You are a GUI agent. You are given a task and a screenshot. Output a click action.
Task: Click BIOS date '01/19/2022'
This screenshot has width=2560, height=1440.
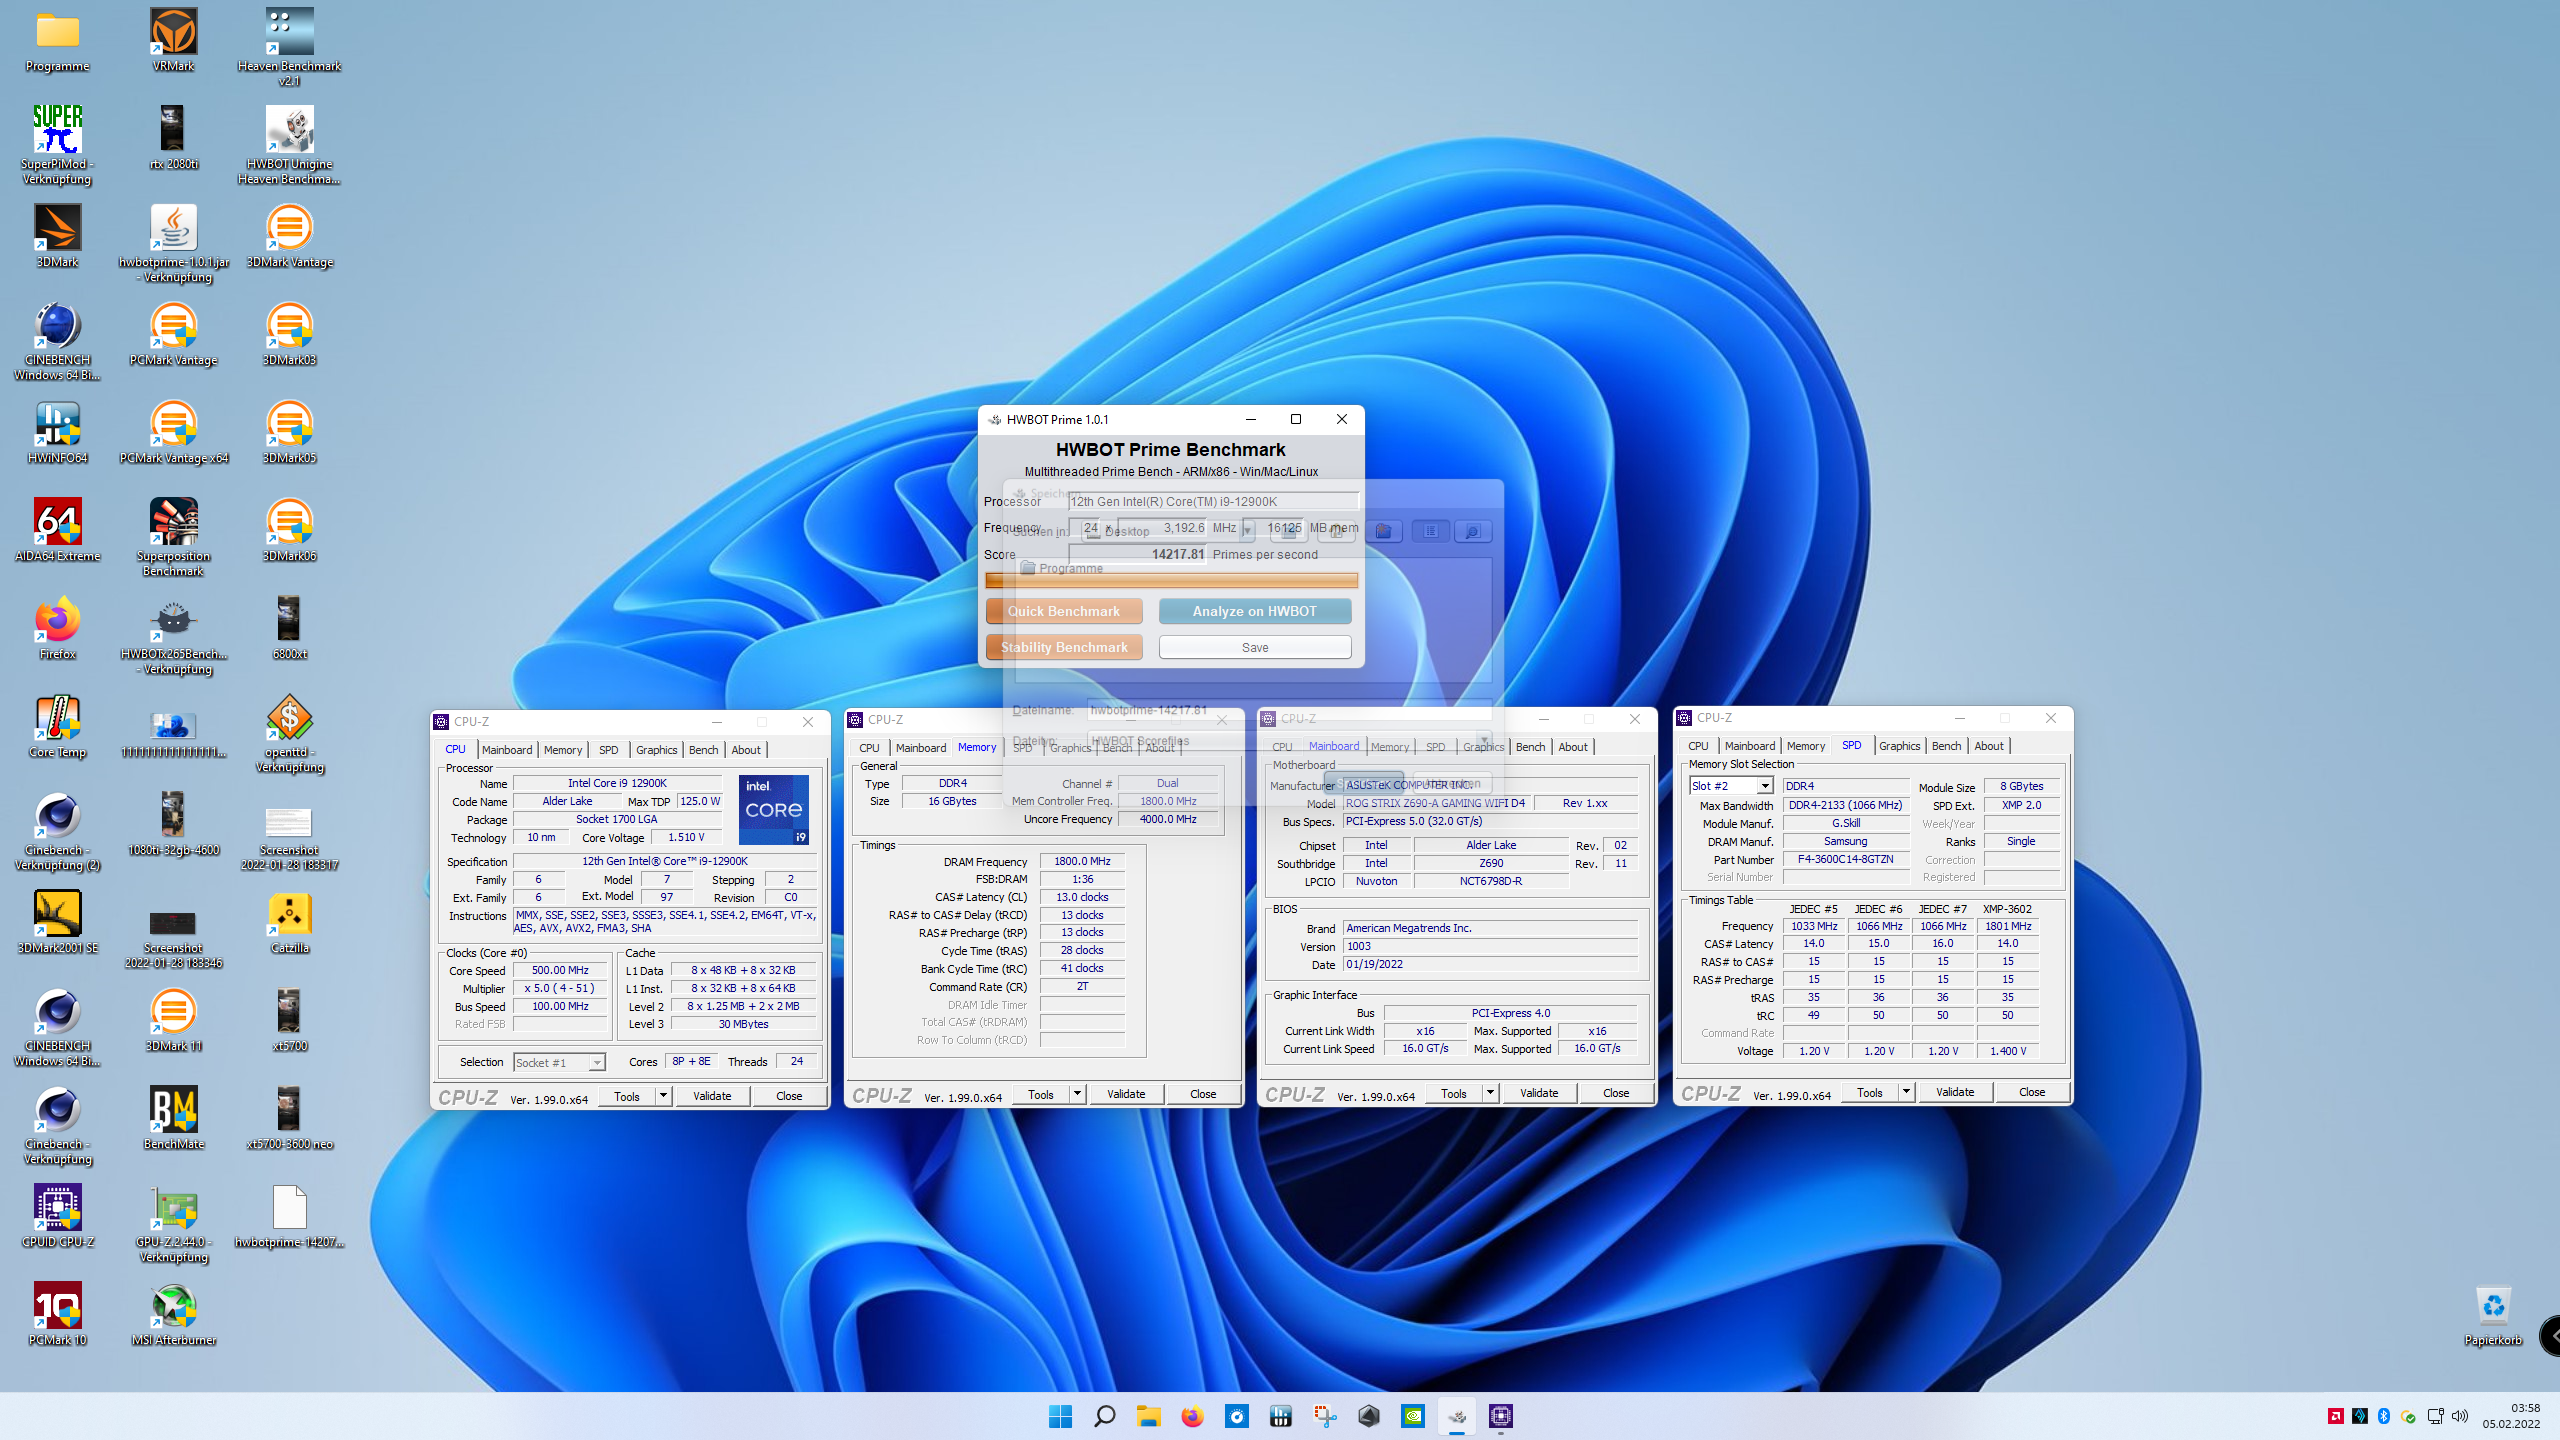coord(1490,965)
